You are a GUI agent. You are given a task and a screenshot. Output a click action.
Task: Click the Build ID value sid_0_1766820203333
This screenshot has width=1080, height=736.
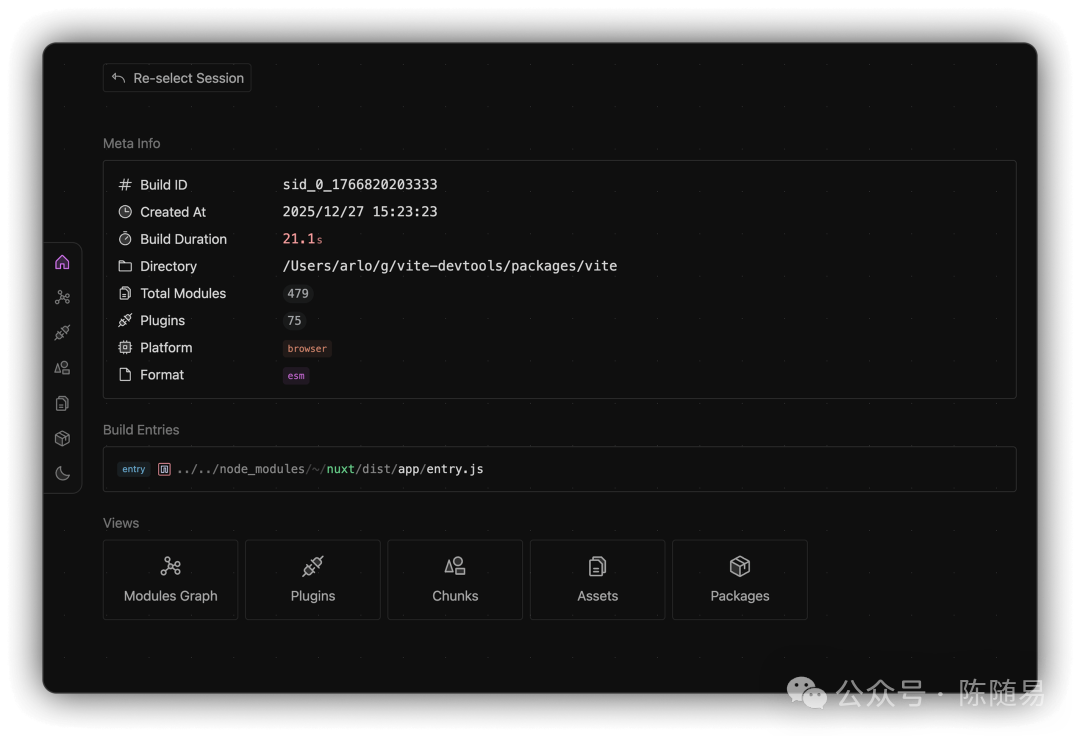[x=360, y=185]
